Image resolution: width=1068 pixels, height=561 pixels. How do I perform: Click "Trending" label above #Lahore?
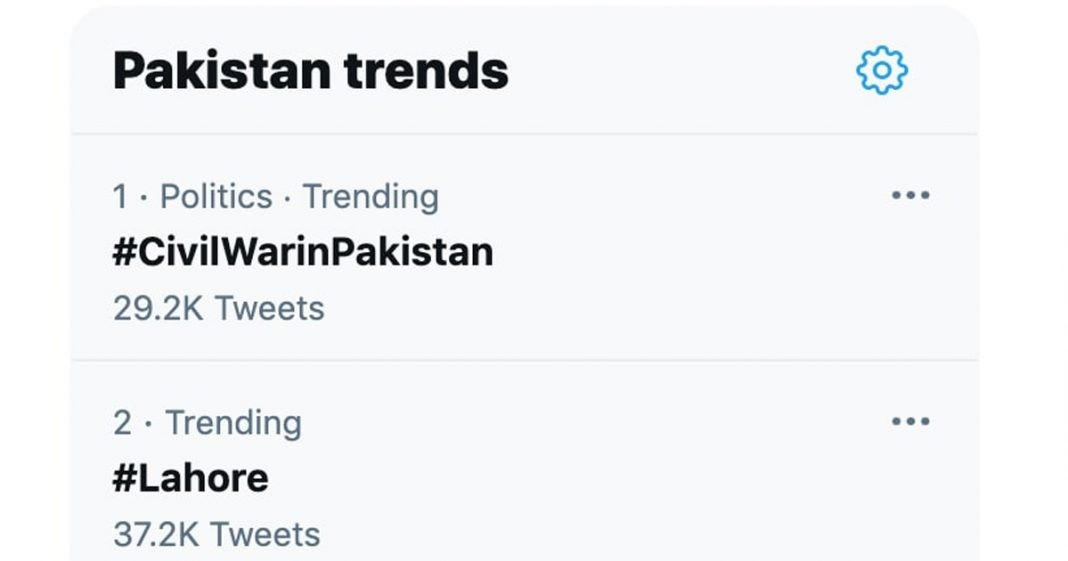(233, 423)
